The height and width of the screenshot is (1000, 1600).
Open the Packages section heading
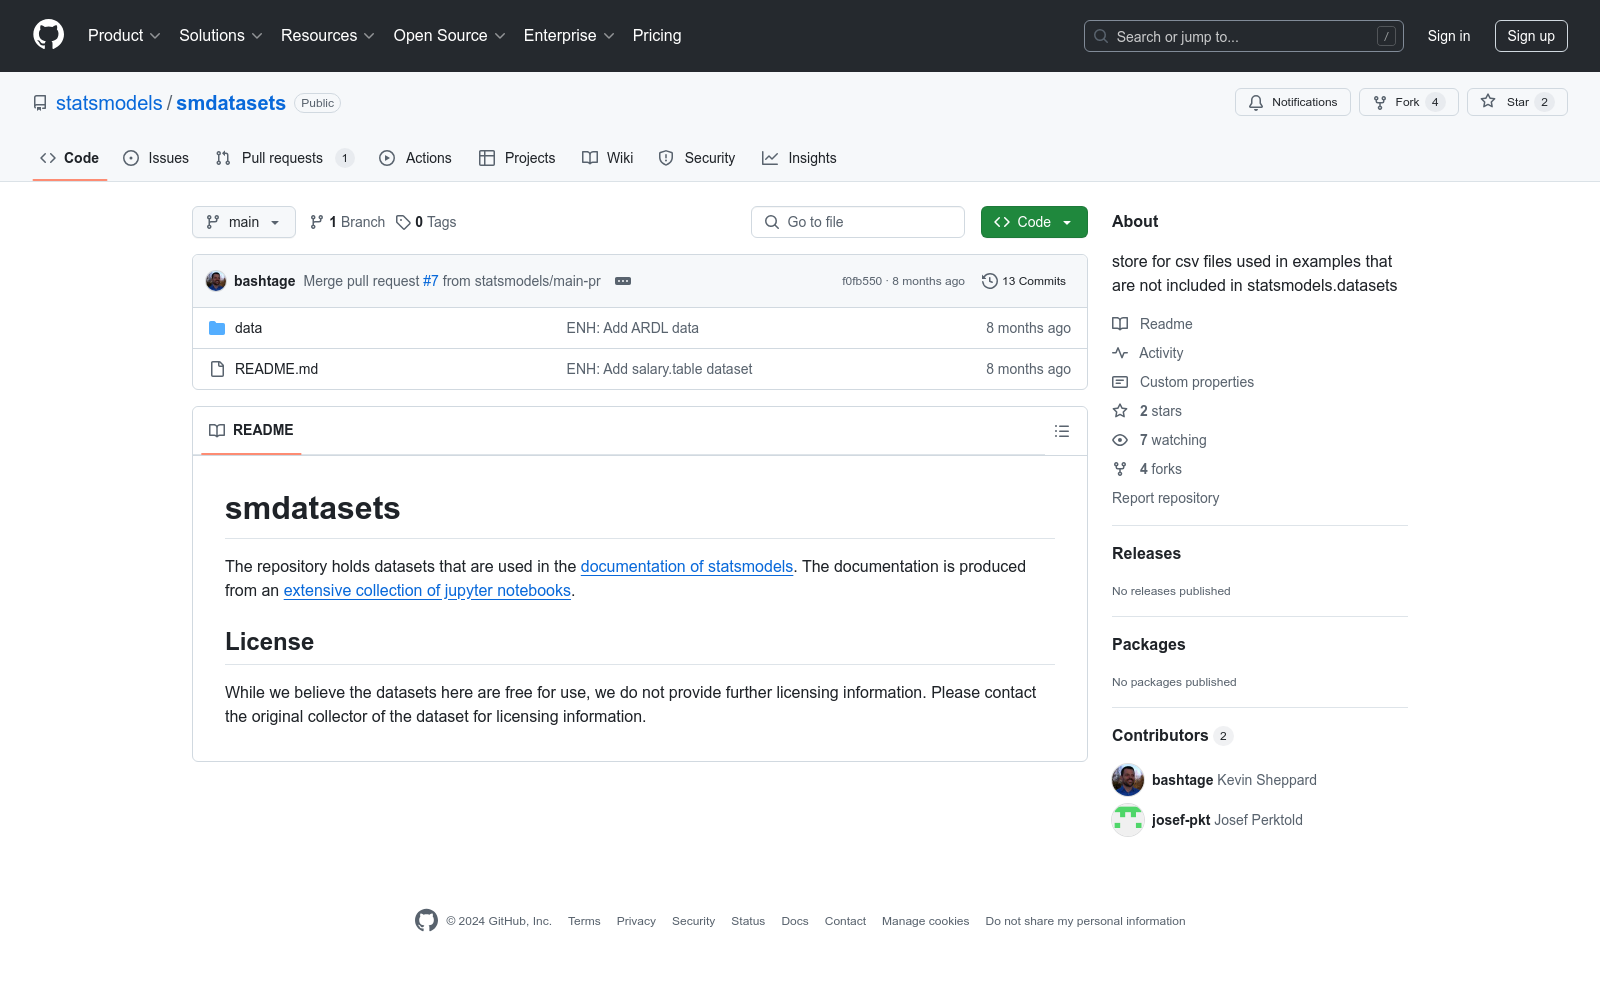[x=1149, y=645]
